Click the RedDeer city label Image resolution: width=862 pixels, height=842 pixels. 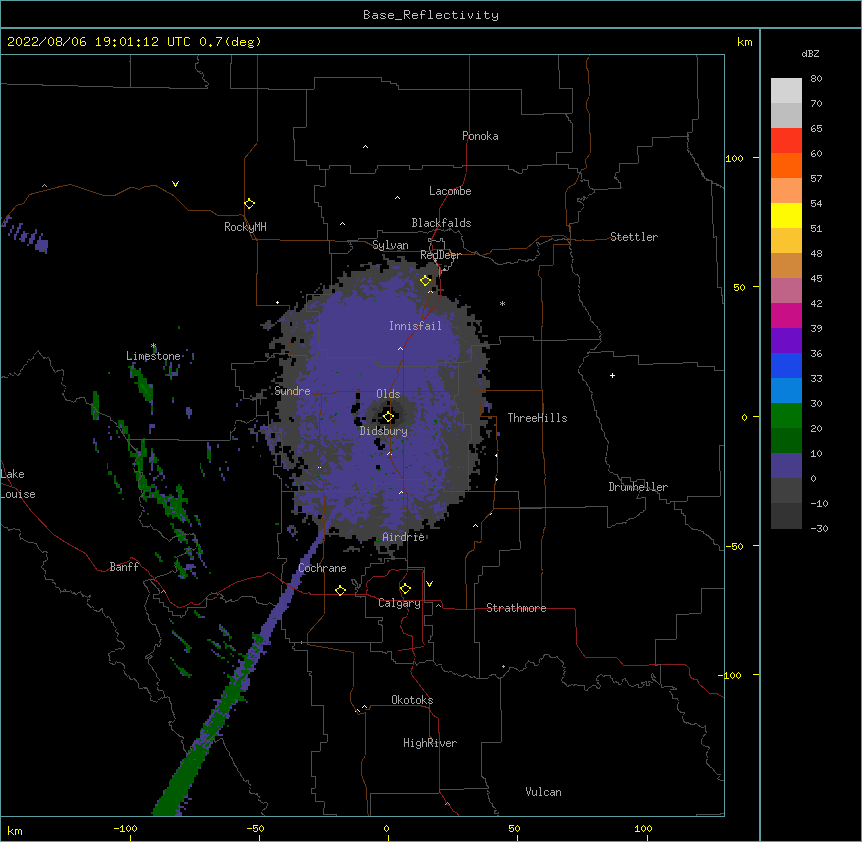point(440,255)
